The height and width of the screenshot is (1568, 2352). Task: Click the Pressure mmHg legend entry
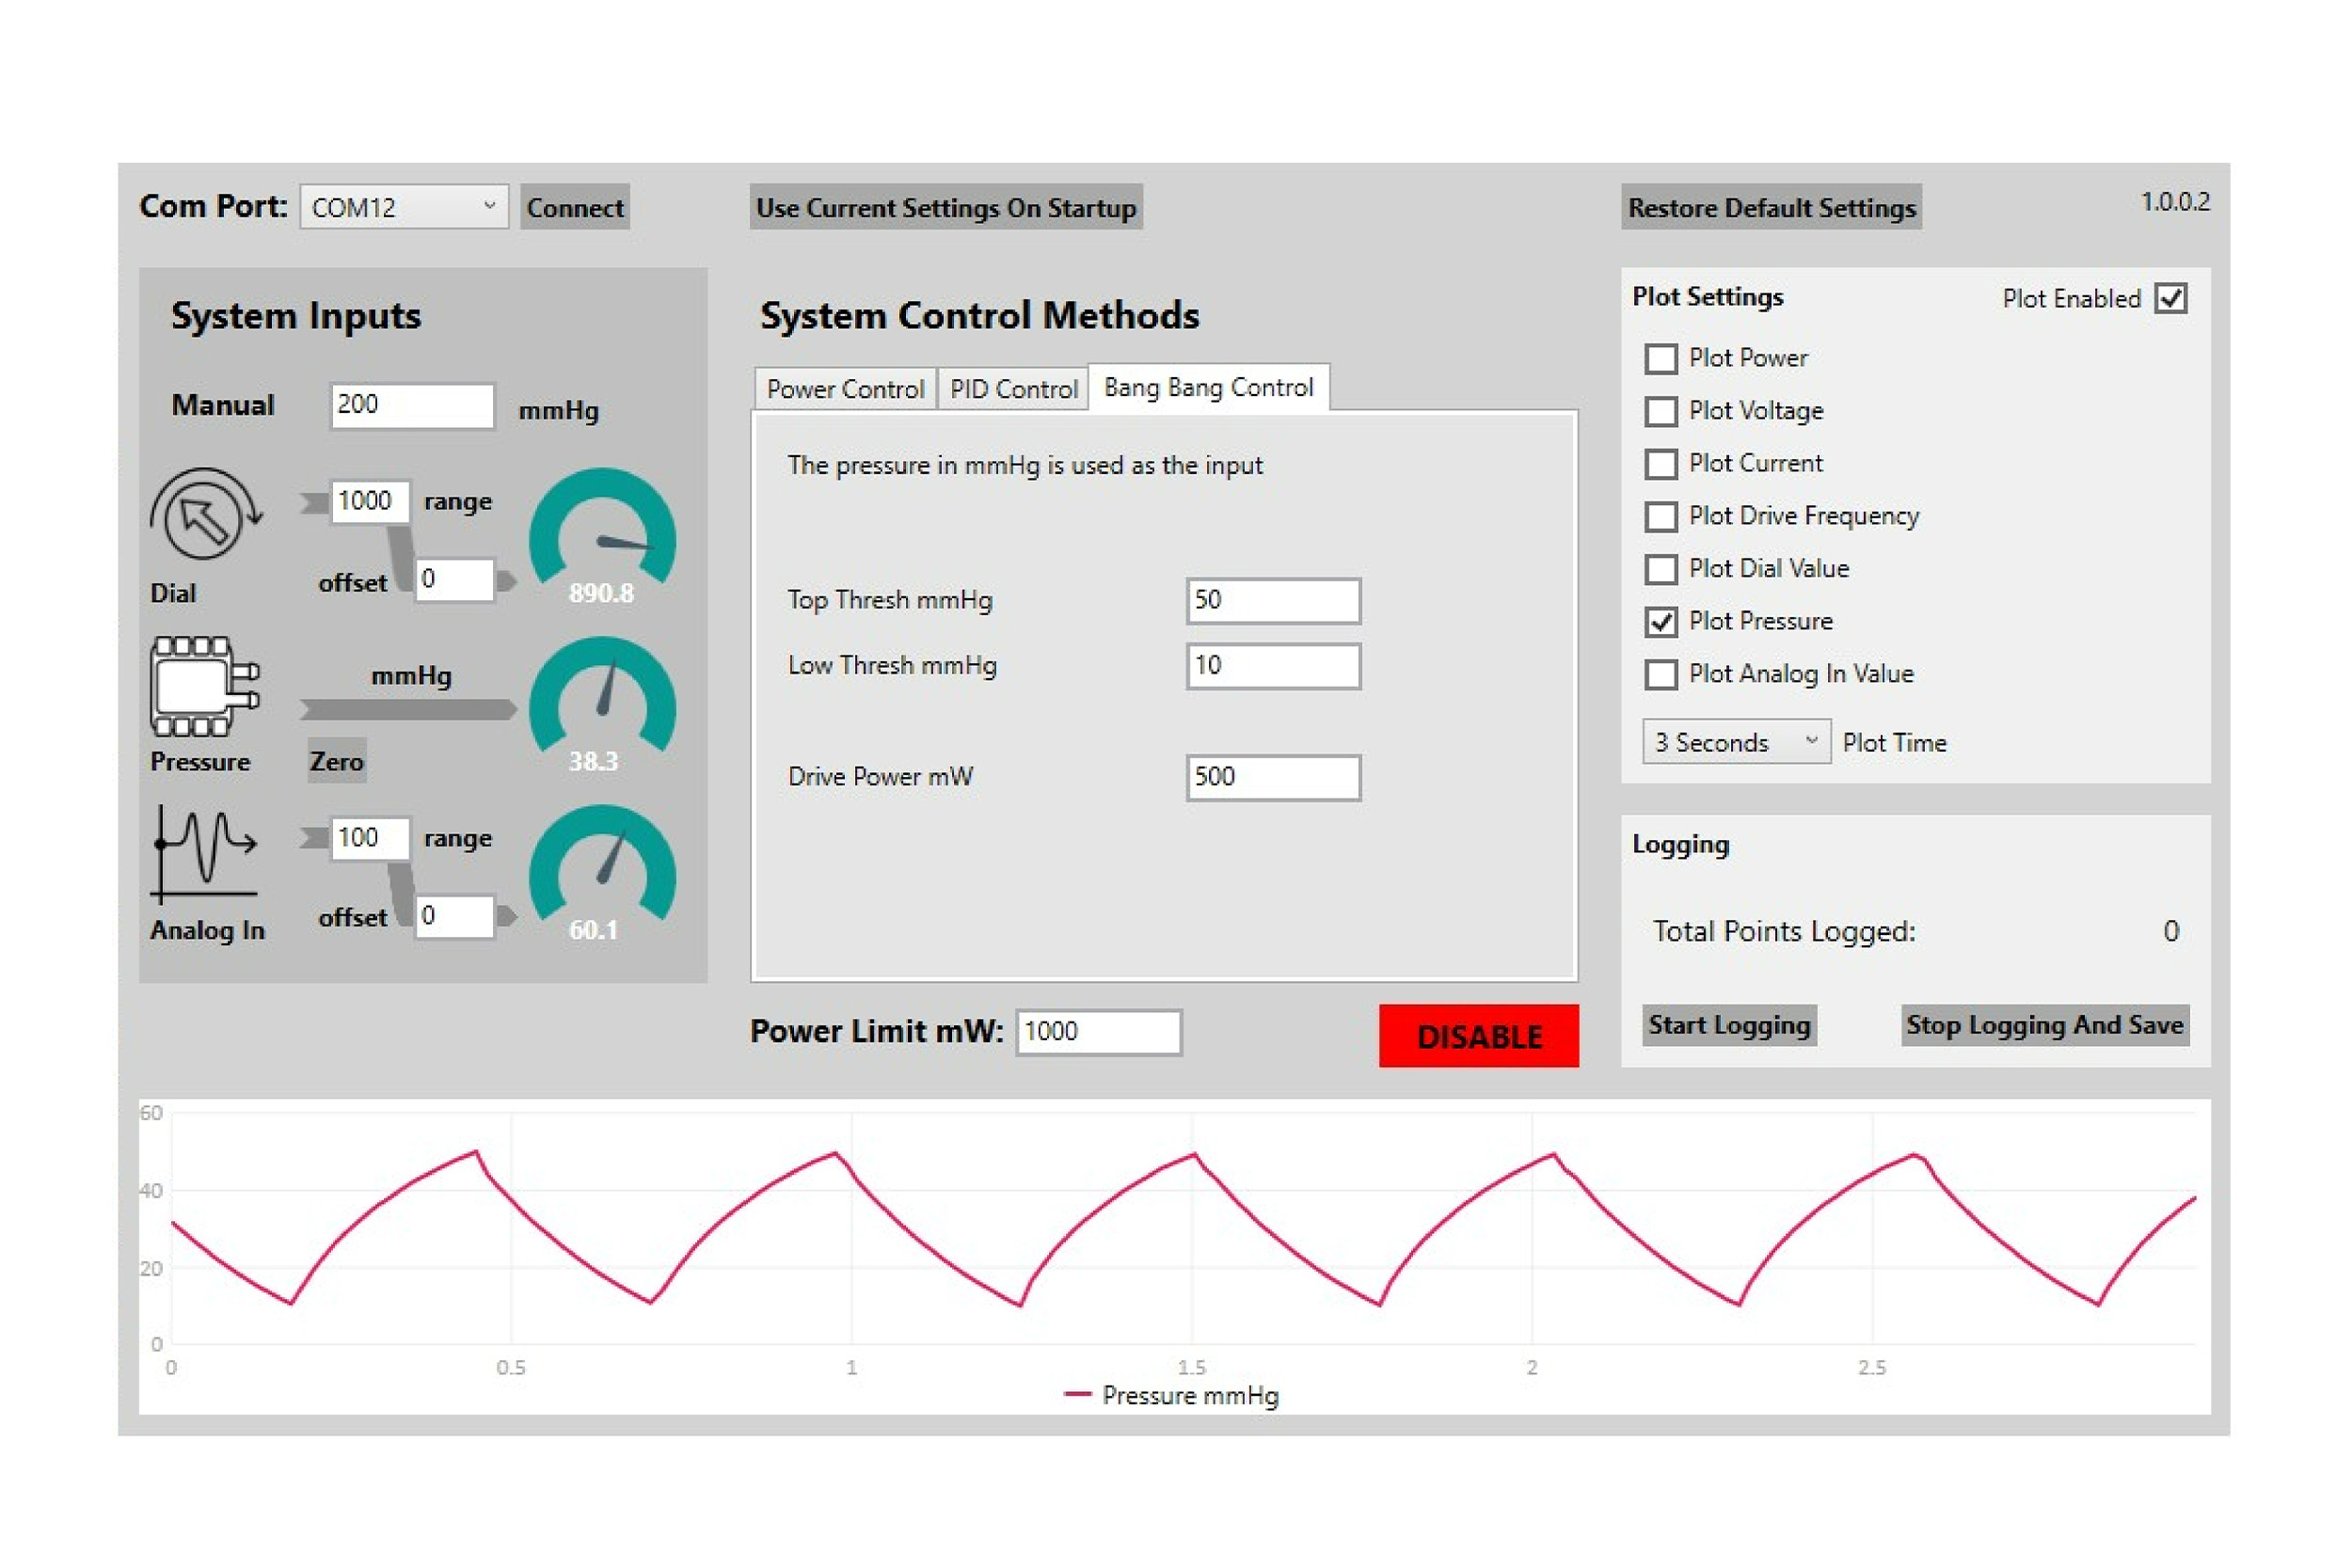click(1172, 1395)
